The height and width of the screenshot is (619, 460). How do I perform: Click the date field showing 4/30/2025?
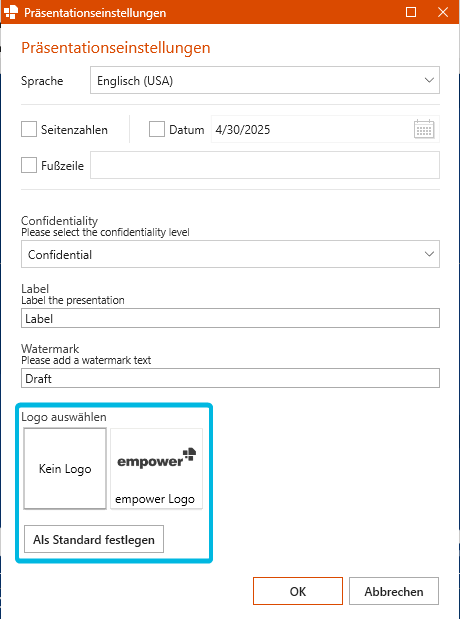point(312,129)
